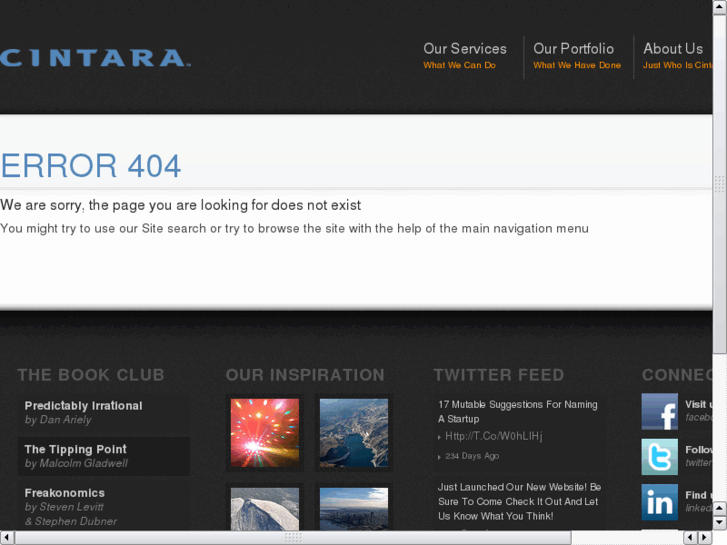727x545 pixels.
Task: Open the red starburst inspiration thumbnail
Action: point(265,433)
